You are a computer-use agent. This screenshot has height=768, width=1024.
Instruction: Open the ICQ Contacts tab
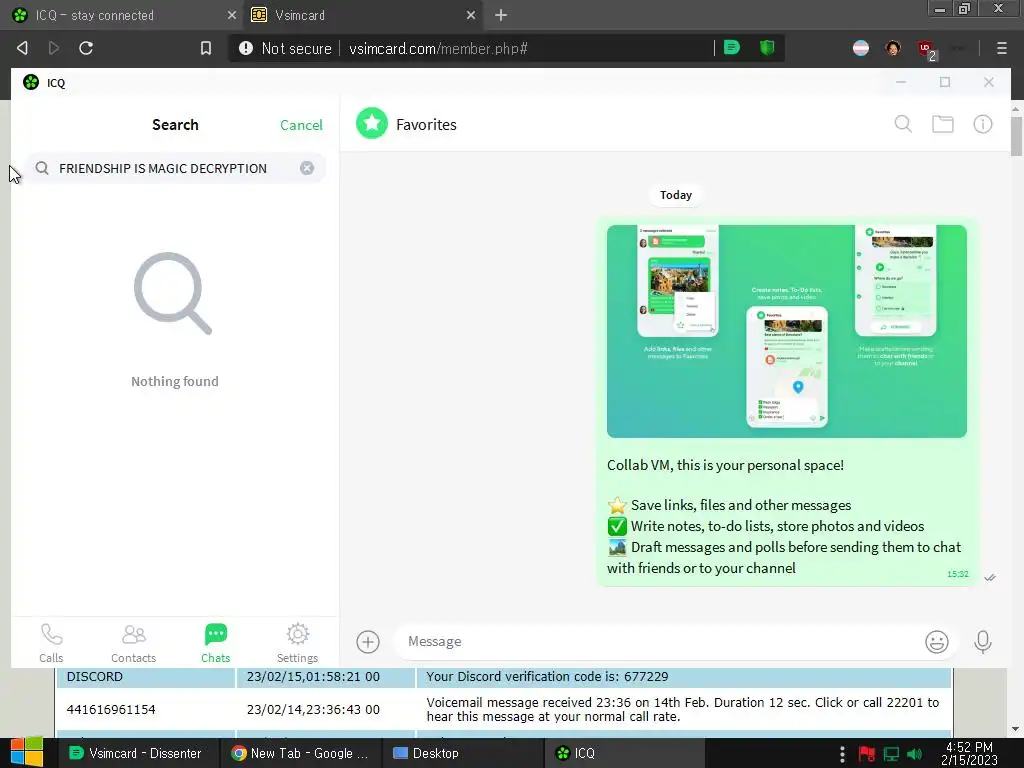(x=133, y=643)
